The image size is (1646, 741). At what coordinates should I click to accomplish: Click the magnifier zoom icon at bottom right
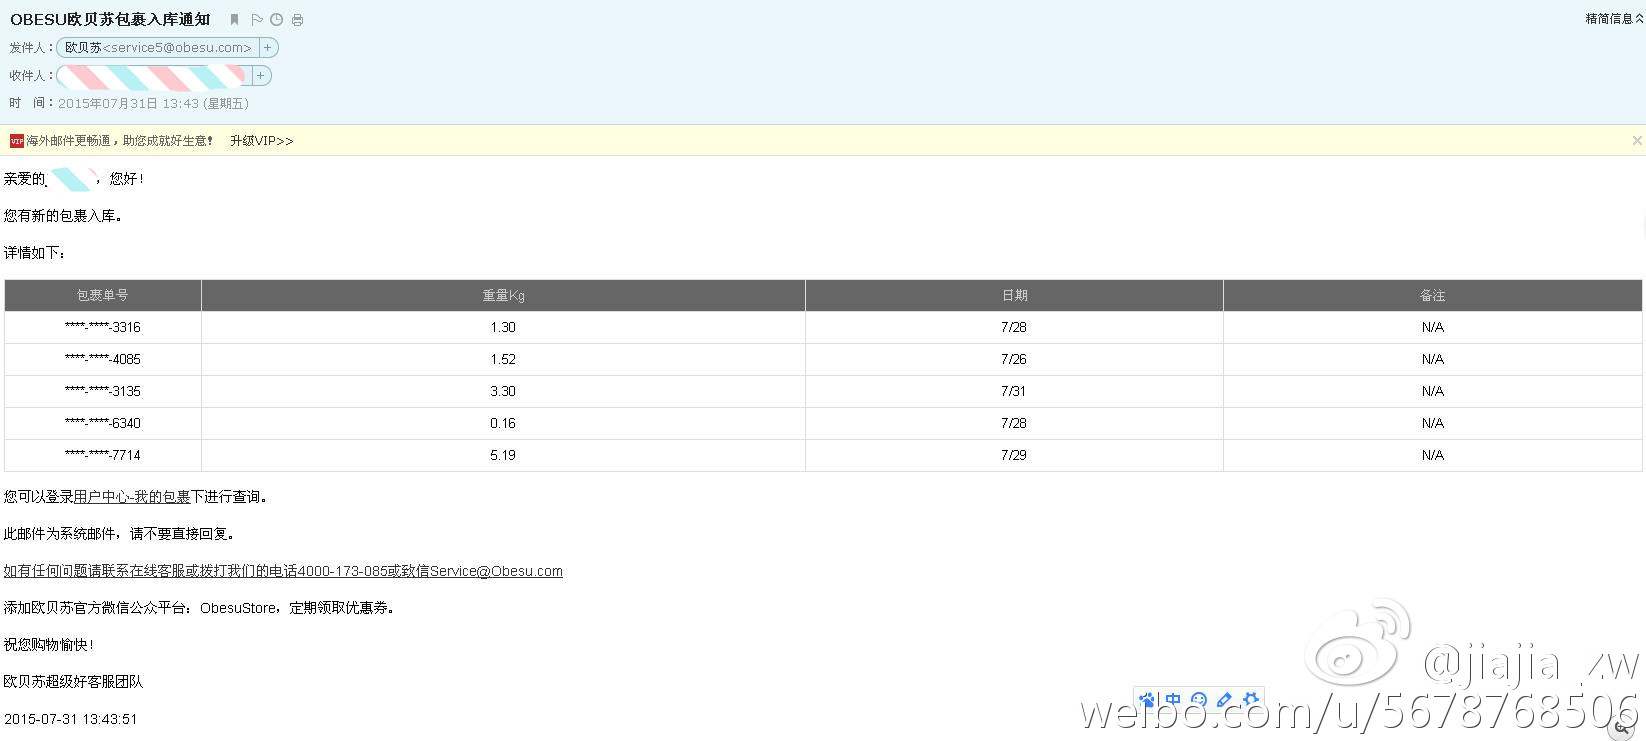(x=1623, y=729)
